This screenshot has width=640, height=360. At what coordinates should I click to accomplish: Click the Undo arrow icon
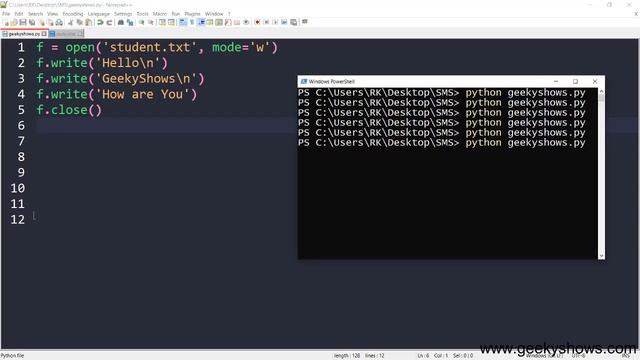[x=100, y=22]
